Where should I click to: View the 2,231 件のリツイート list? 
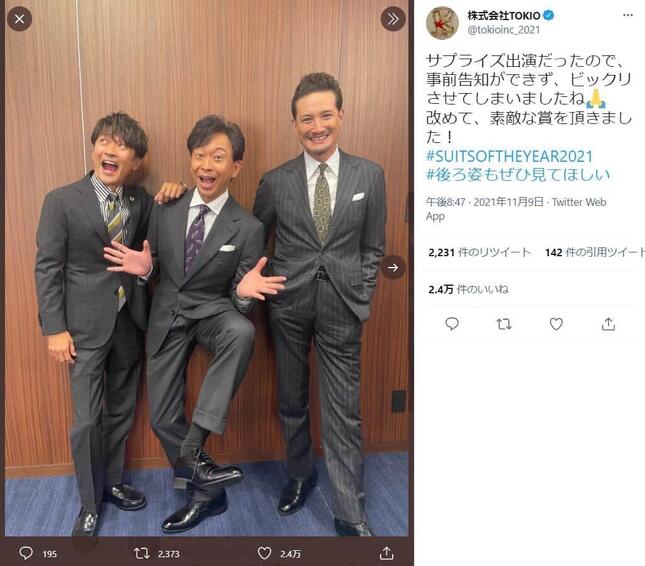point(480,252)
